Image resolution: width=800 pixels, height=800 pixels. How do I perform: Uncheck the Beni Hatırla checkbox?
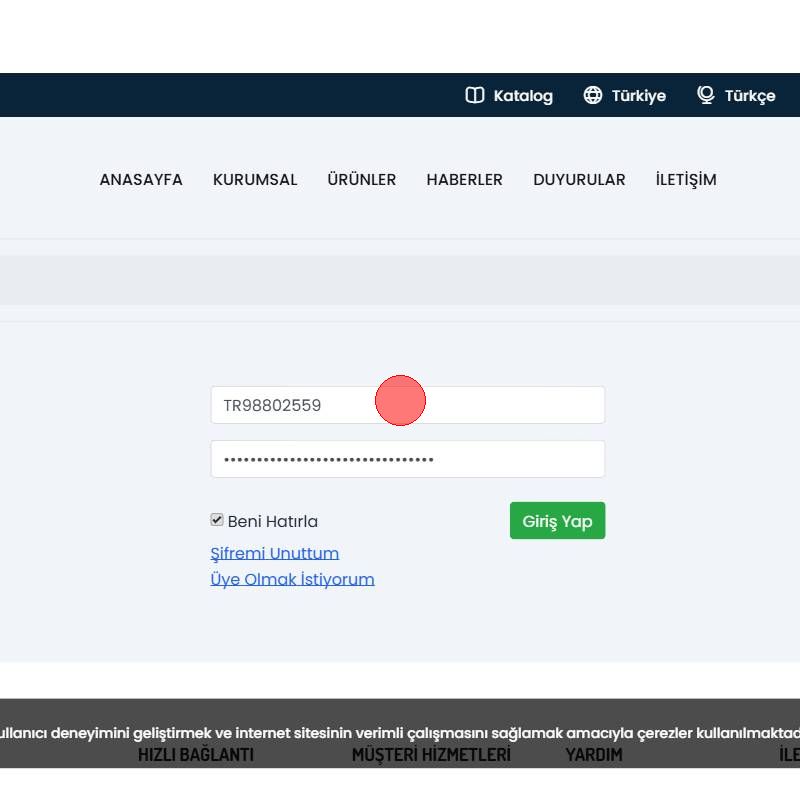tap(217, 520)
